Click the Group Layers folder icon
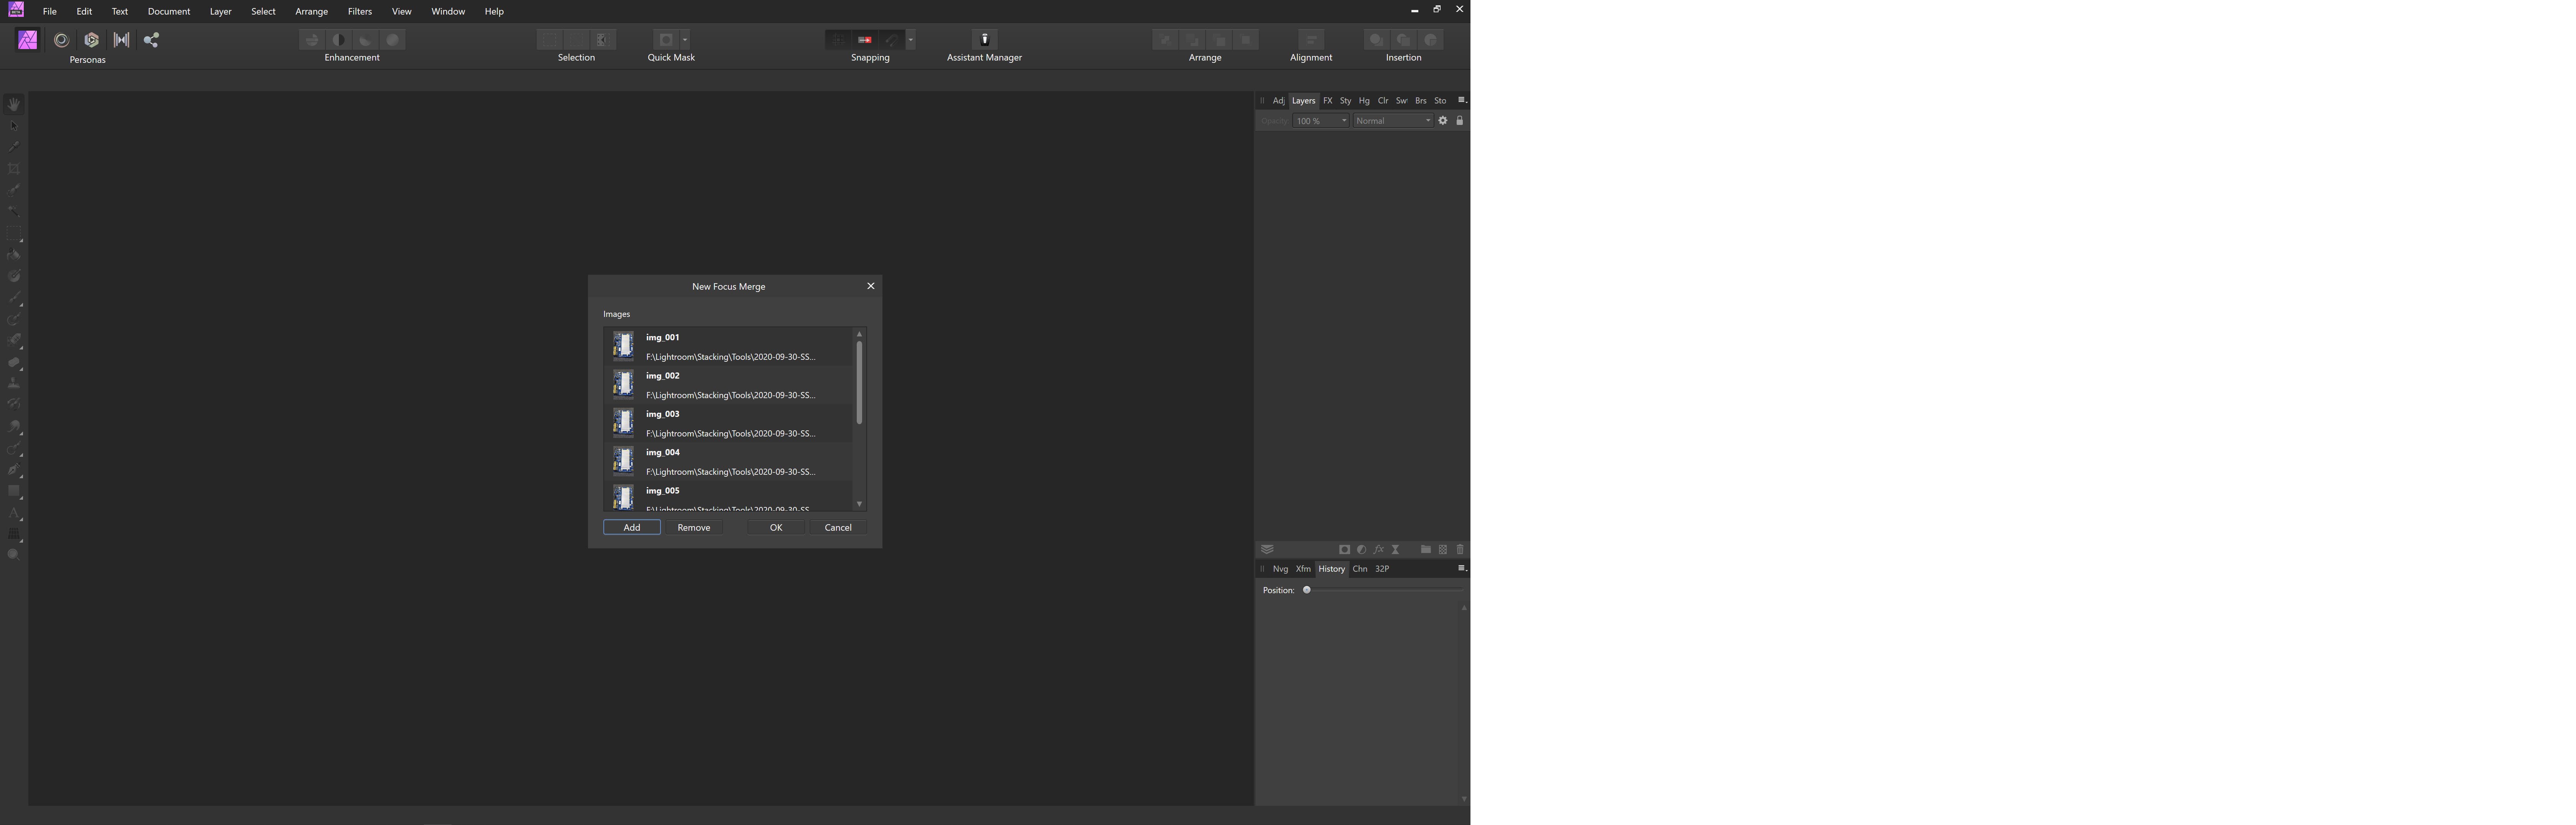This screenshot has width=2576, height=825. pyautogui.click(x=1426, y=550)
